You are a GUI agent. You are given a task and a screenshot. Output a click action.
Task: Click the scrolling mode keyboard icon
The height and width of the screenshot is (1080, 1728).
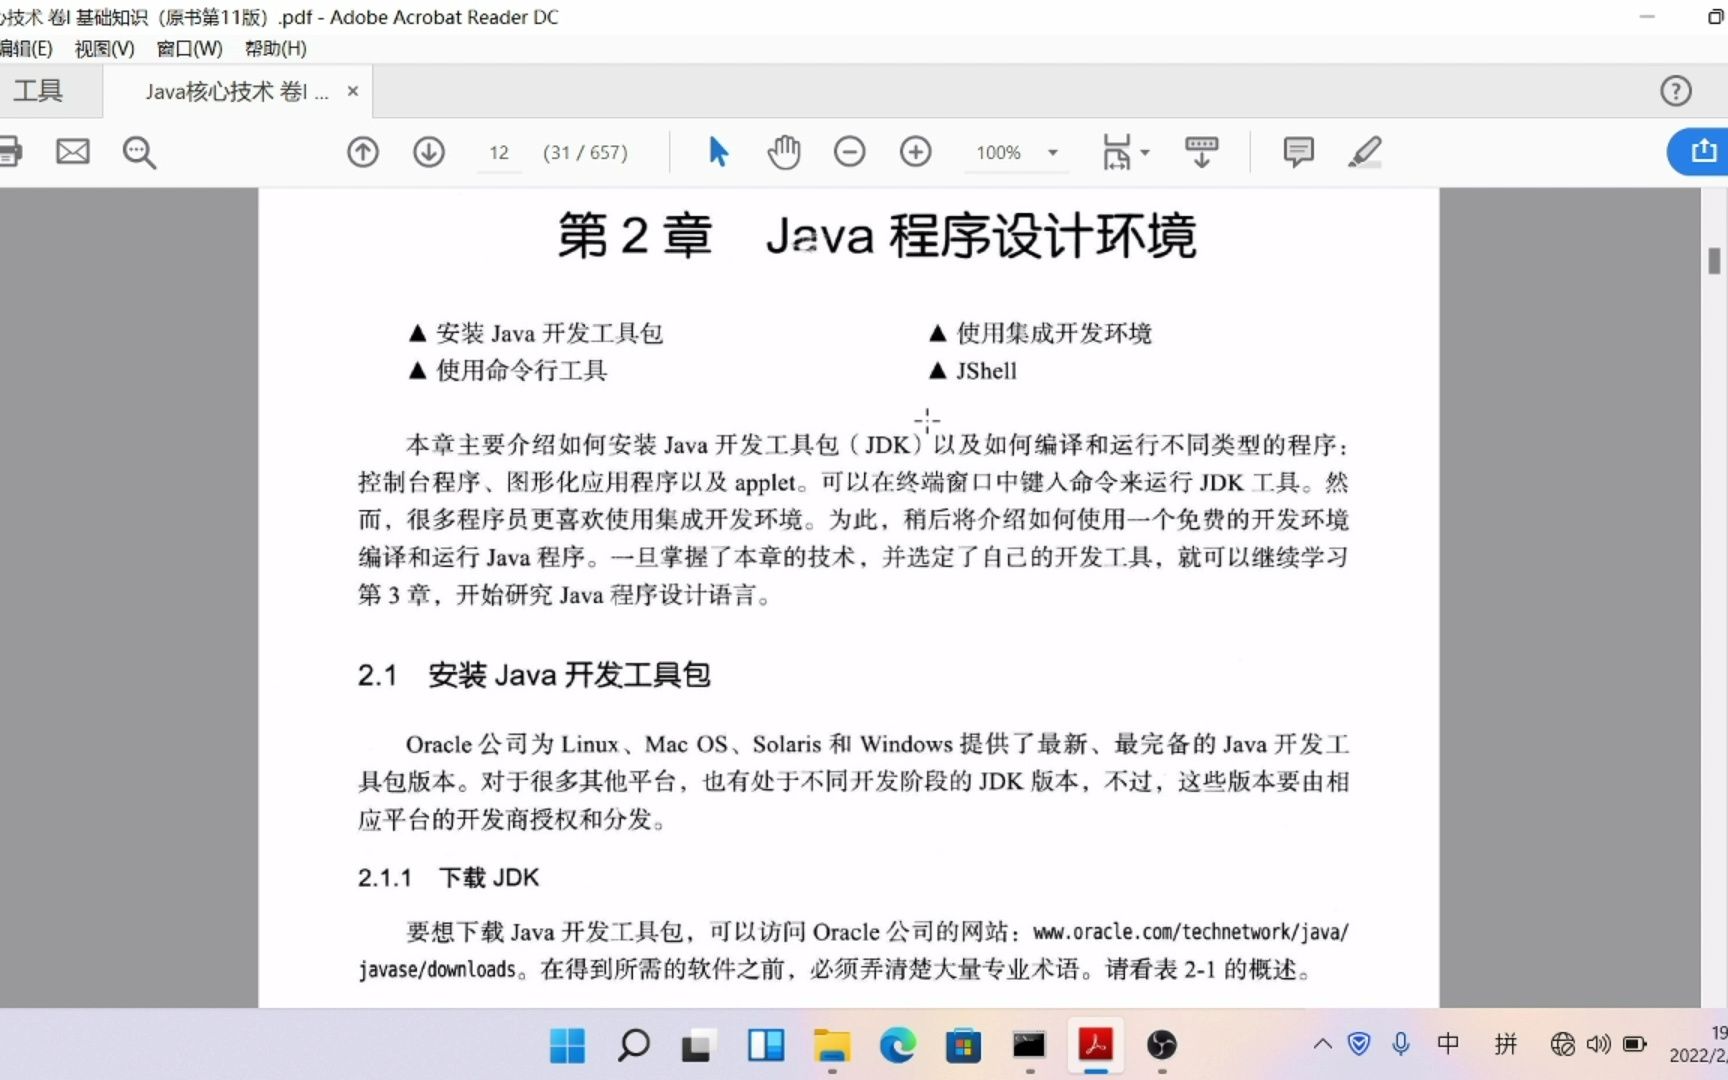tap(1201, 152)
